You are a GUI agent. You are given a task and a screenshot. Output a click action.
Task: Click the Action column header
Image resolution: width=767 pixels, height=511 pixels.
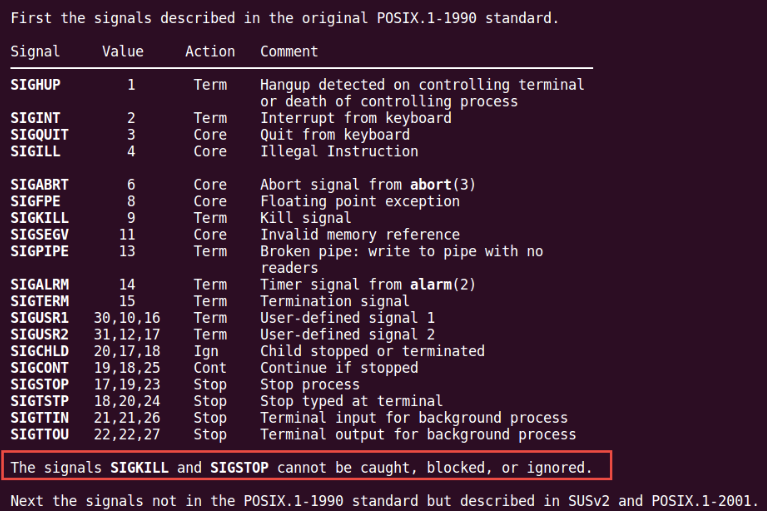(x=210, y=51)
